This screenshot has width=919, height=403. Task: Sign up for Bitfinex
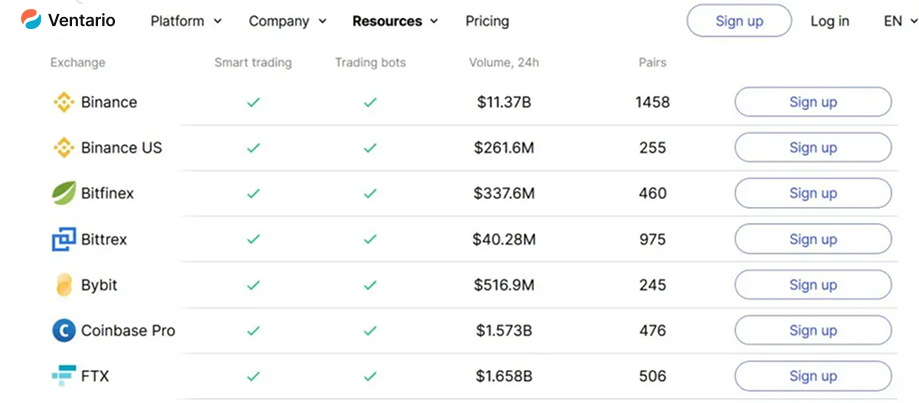click(813, 193)
